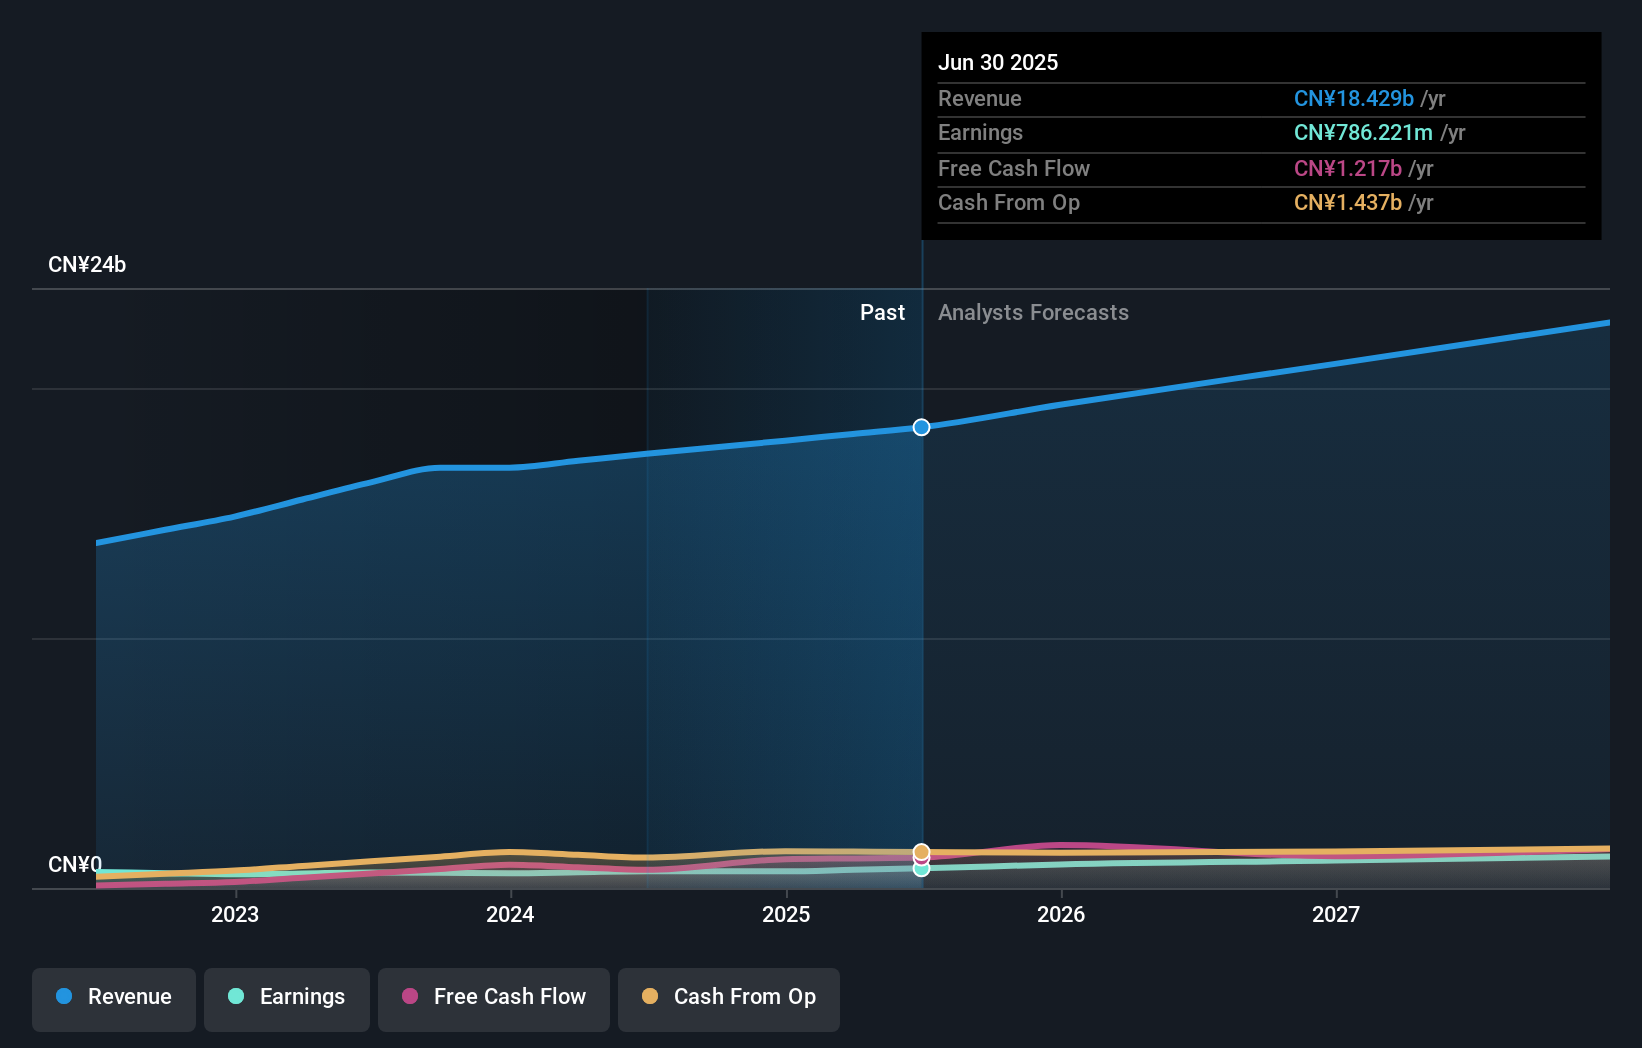
Task: Toggle the Revenue series visibility
Action: click(113, 999)
